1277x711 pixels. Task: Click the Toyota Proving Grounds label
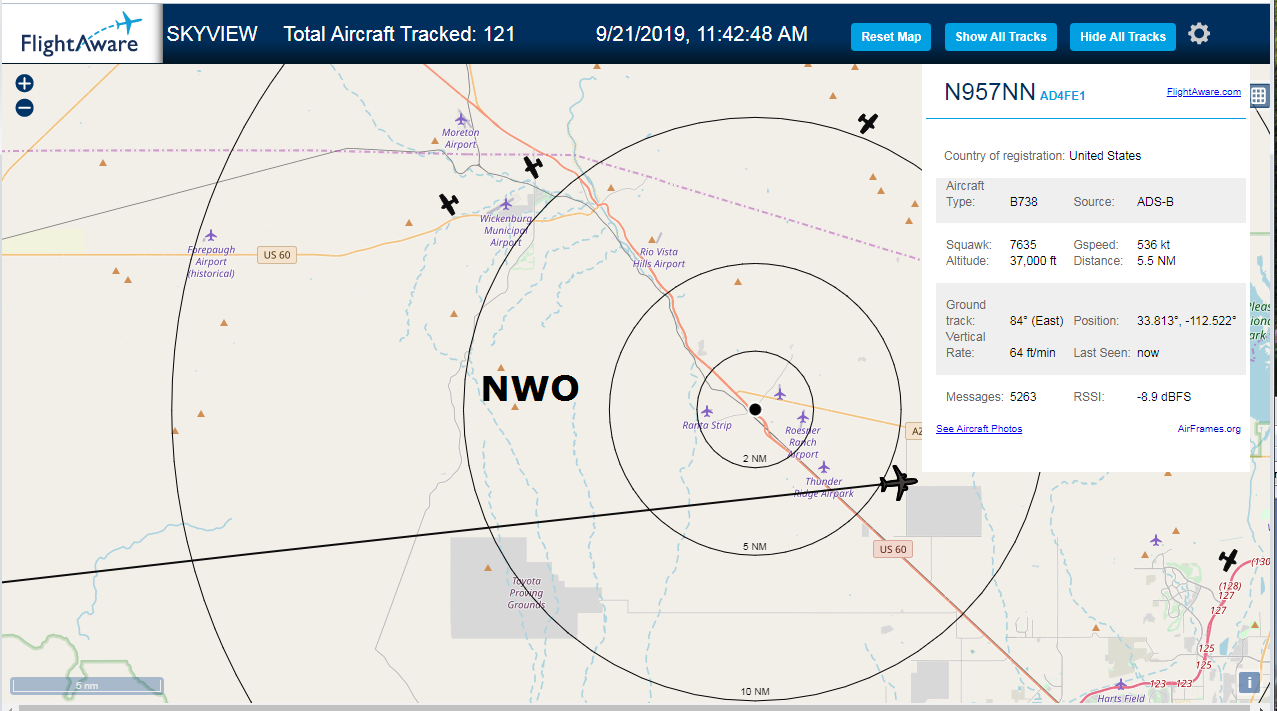click(526, 593)
